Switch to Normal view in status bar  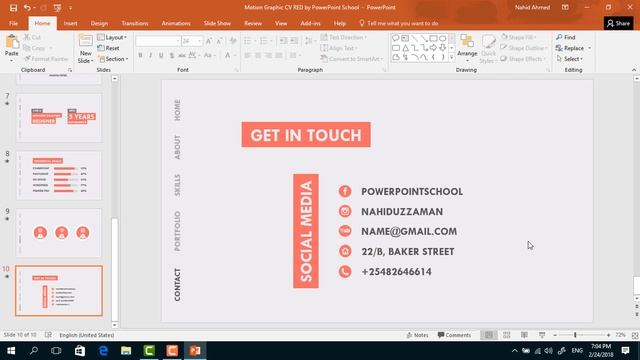[489, 335]
